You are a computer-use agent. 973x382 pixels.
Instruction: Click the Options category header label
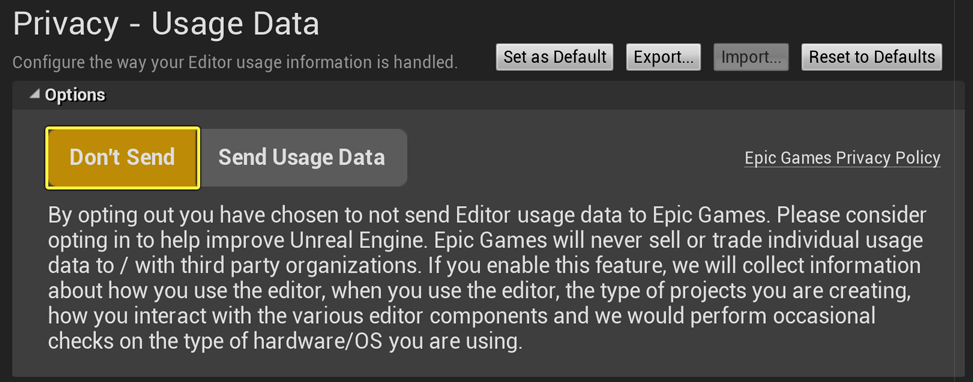(x=75, y=95)
